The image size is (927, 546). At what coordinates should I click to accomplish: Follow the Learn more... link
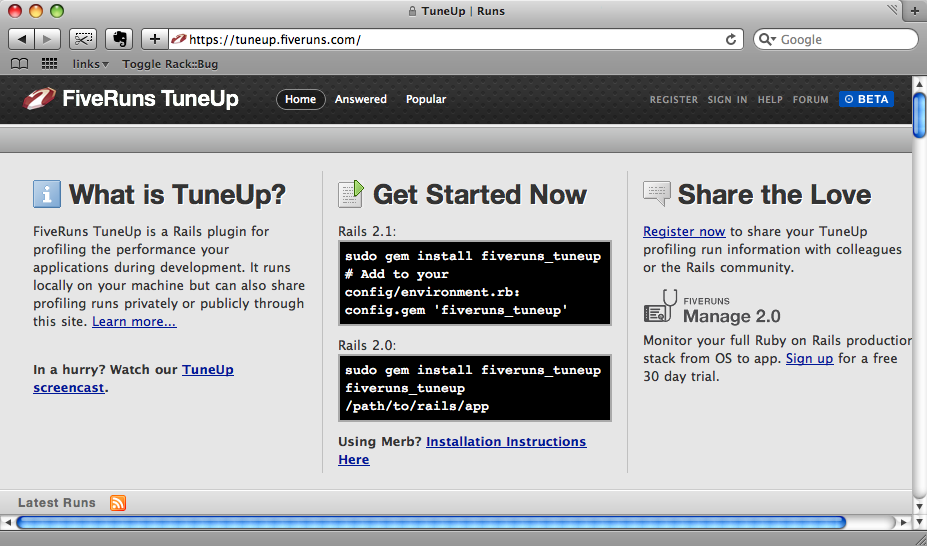134,321
